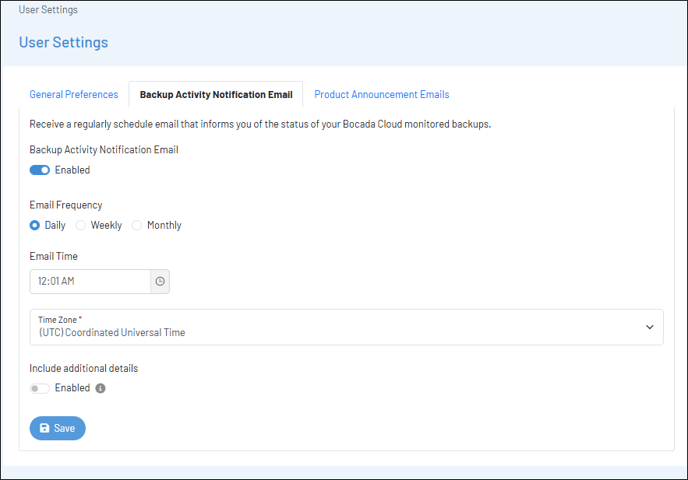Click the Weekly label text

[106, 225]
